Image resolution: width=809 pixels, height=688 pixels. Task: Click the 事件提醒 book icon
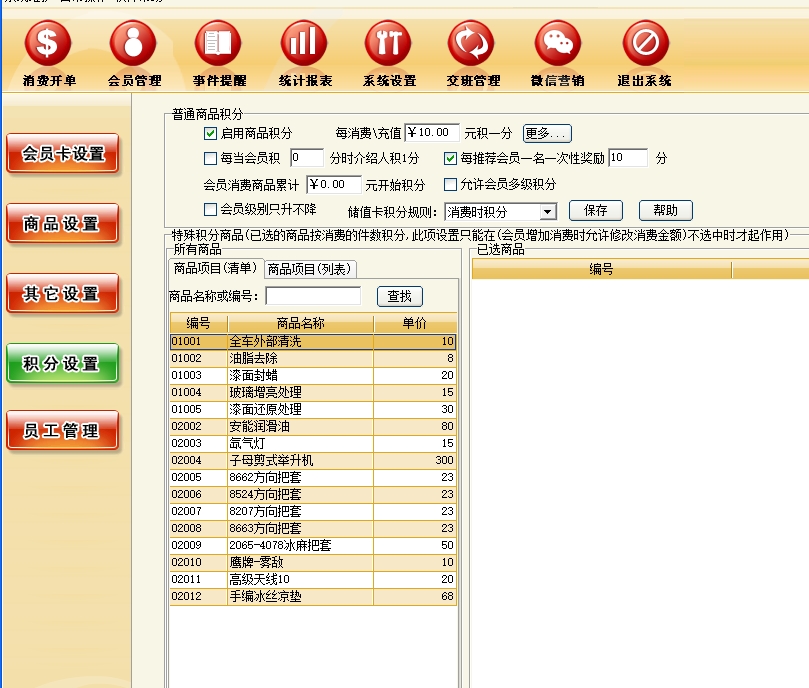pyautogui.click(x=219, y=43)
